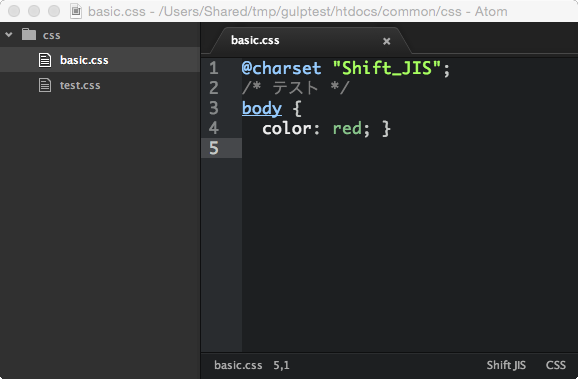Click line number 4 in the gutter
578x379 pixels.
click(214, 128)
